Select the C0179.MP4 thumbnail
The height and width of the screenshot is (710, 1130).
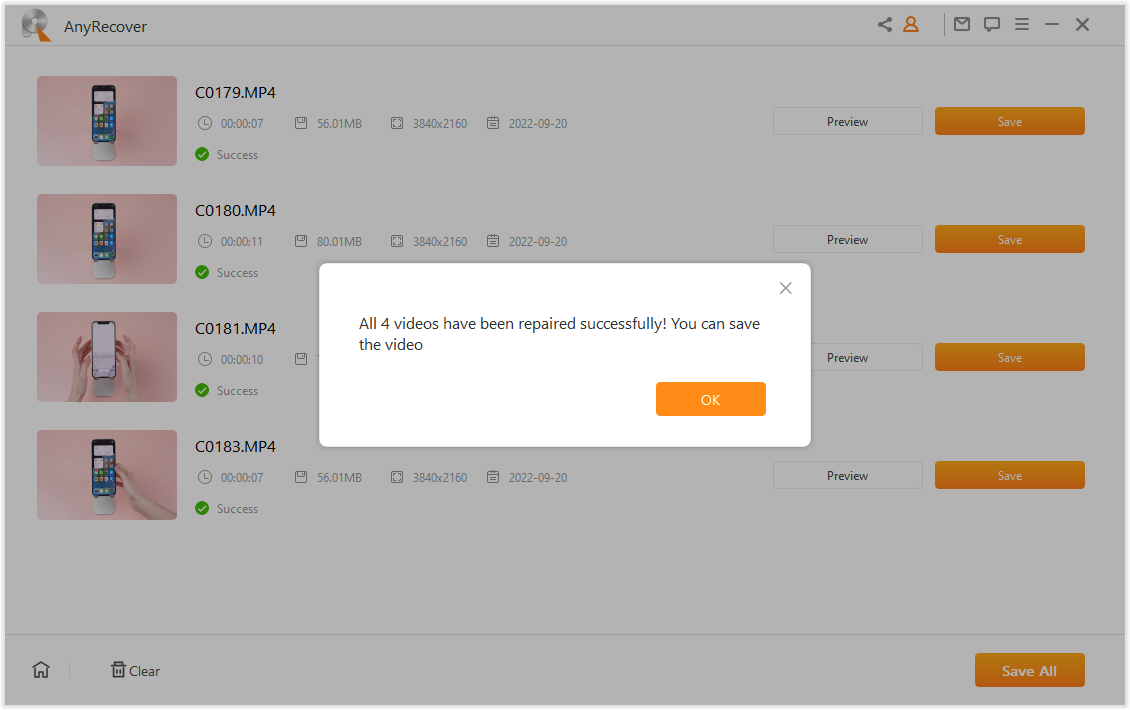[107, 121]
